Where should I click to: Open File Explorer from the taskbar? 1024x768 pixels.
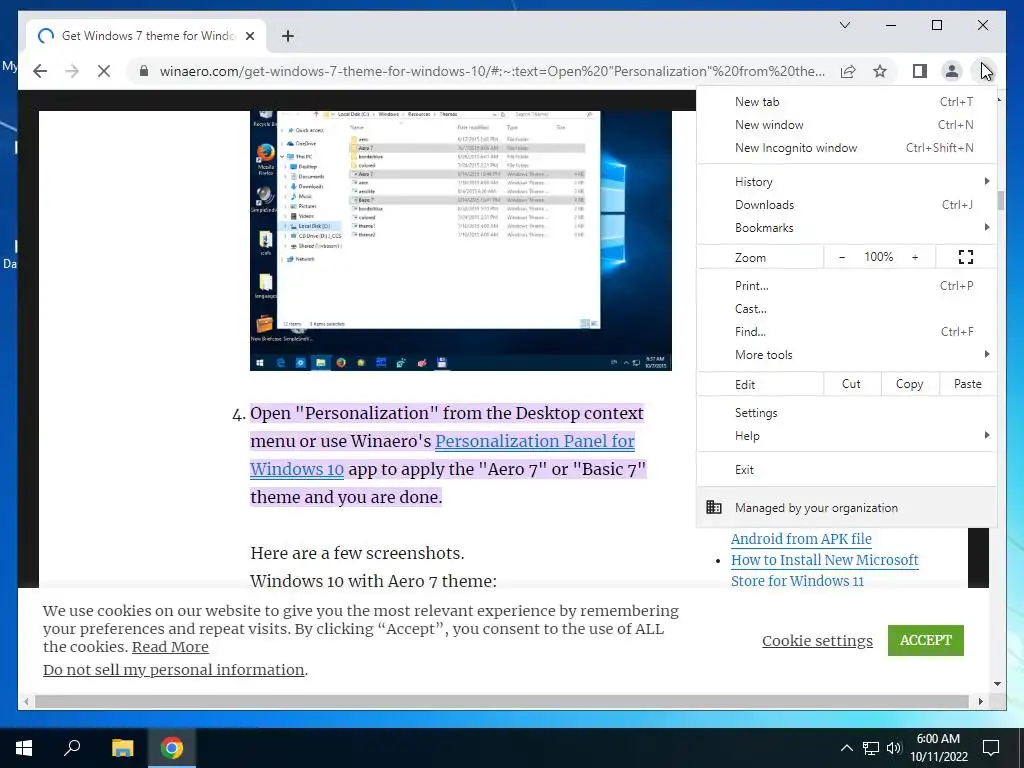pyautogui.click(x=122, y=748)
